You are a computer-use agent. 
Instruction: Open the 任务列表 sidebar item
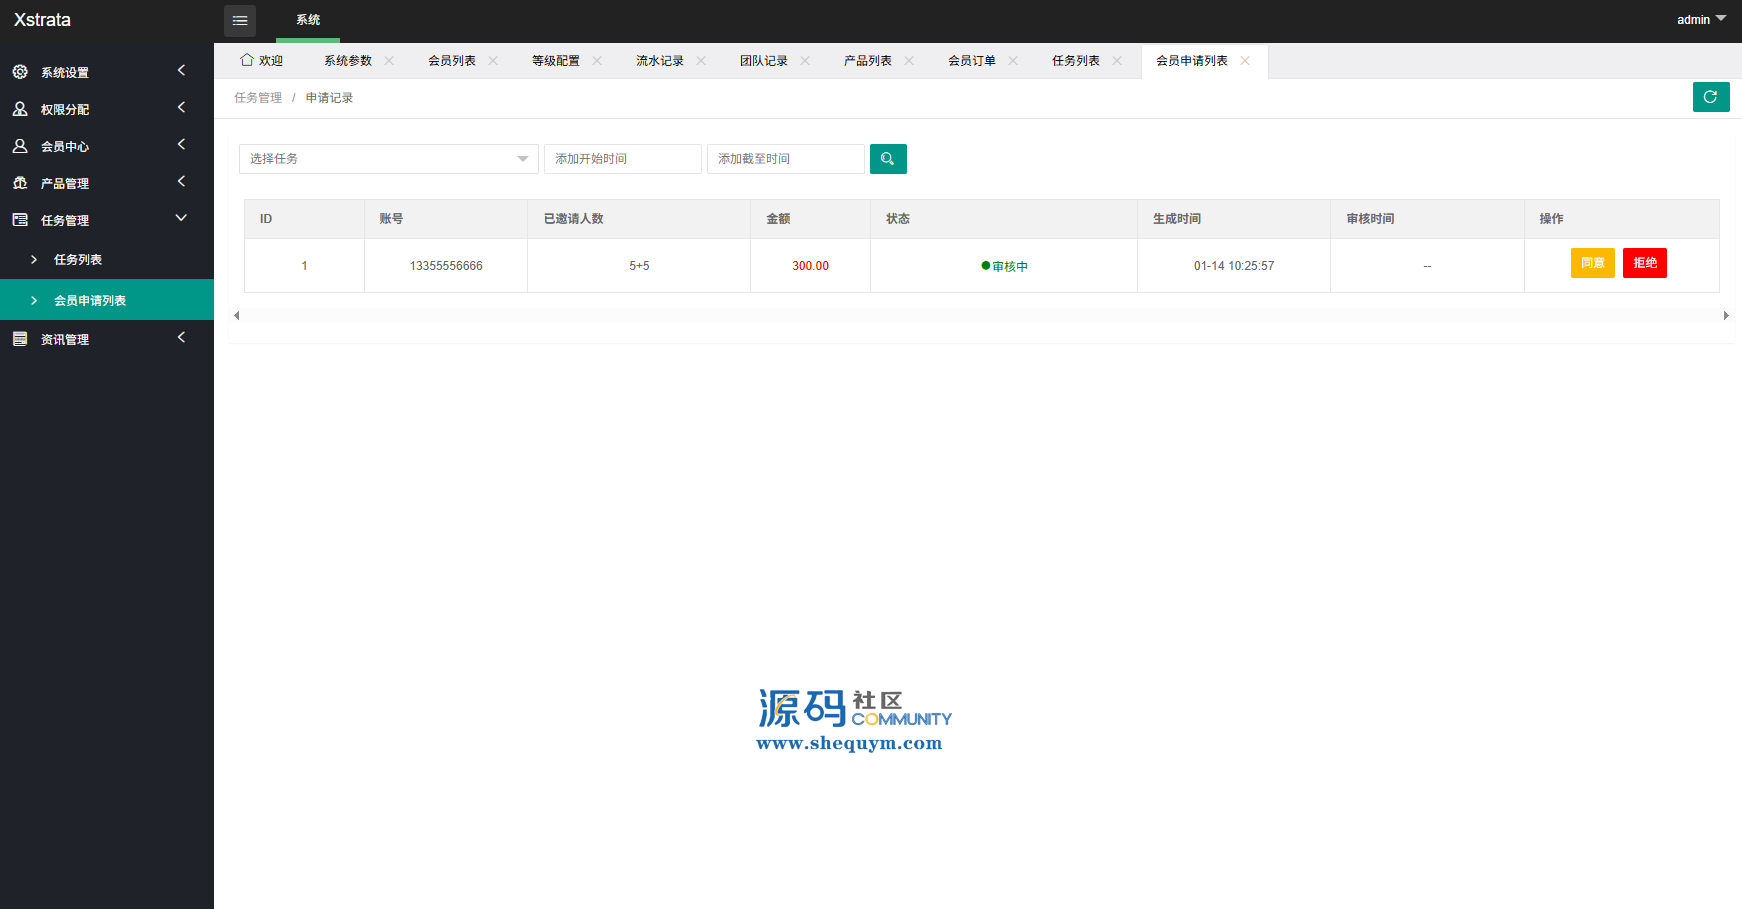click(x=78, y=260)
